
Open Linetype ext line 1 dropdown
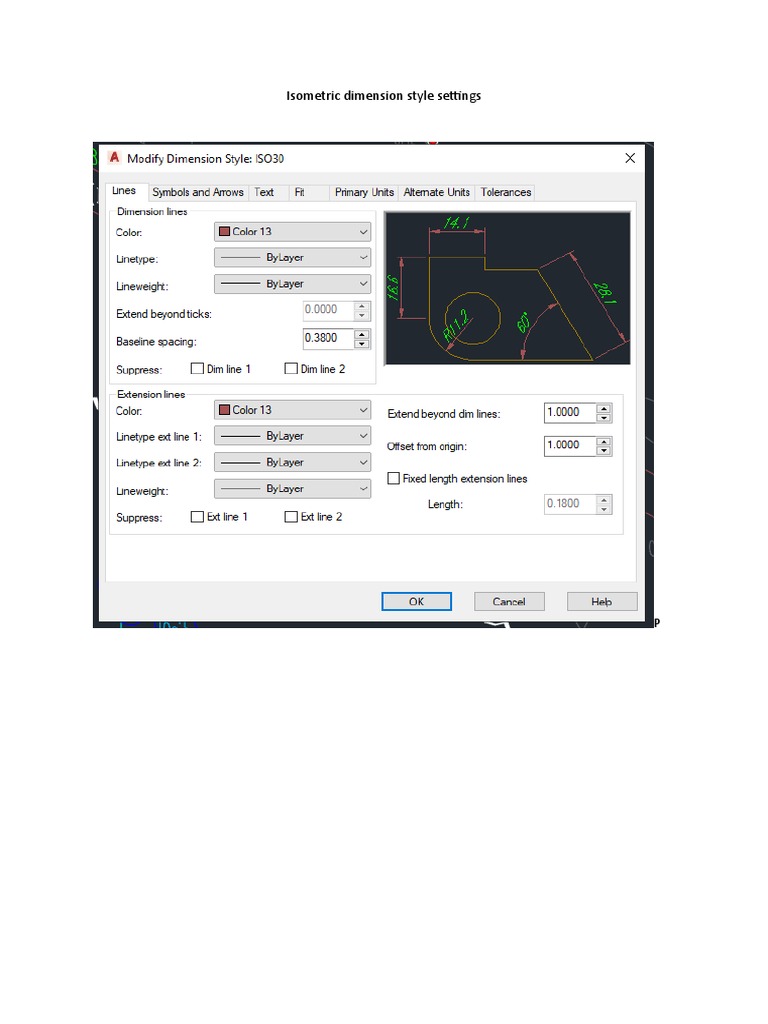point(293,436)
